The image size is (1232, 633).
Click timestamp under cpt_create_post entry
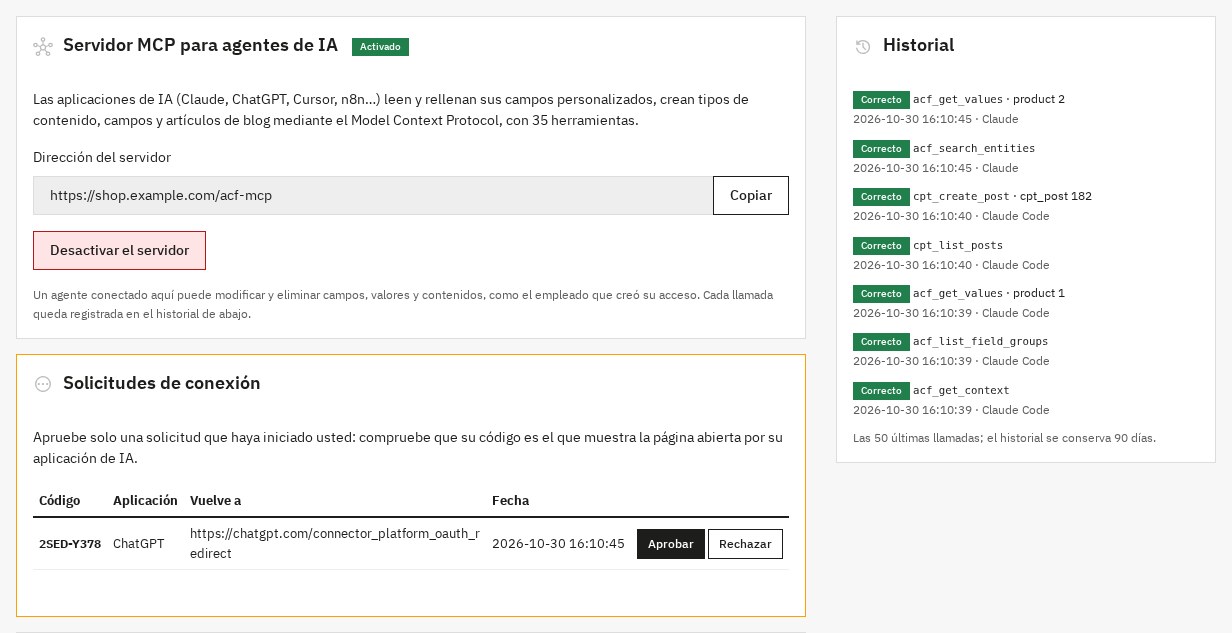(x=951, y=216)
